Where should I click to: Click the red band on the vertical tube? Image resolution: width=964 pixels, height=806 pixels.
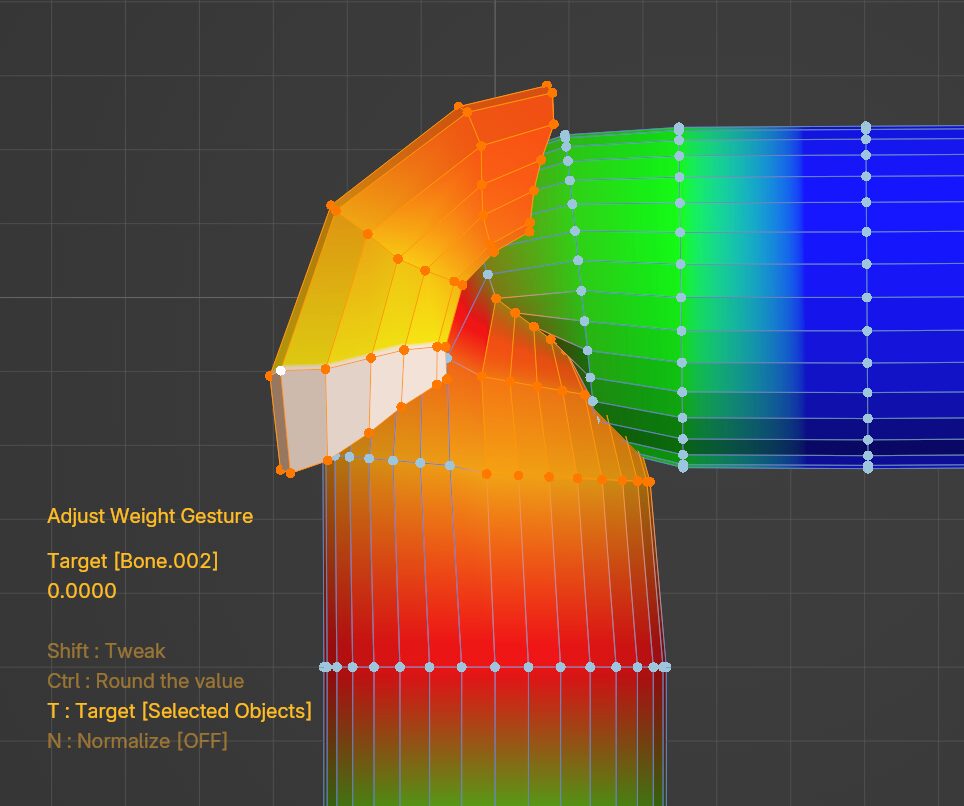click(x=500, y=640)
